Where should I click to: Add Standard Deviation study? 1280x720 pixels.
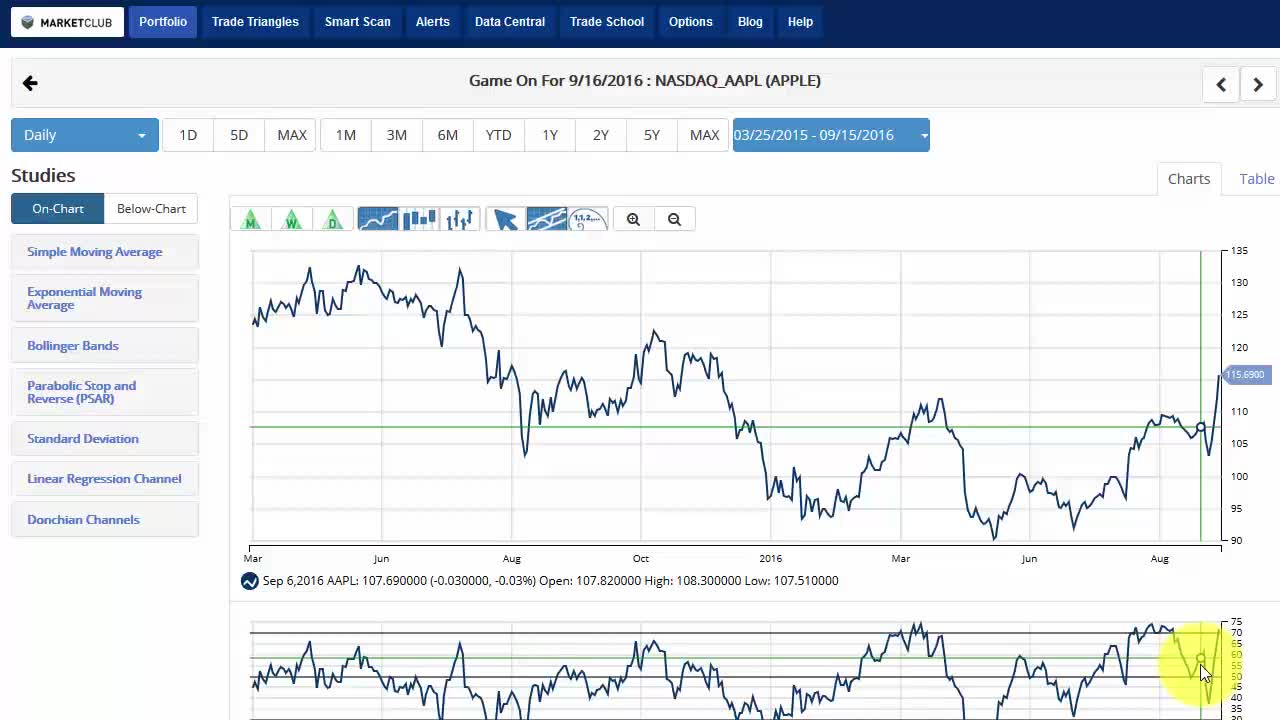click(105, 439)
